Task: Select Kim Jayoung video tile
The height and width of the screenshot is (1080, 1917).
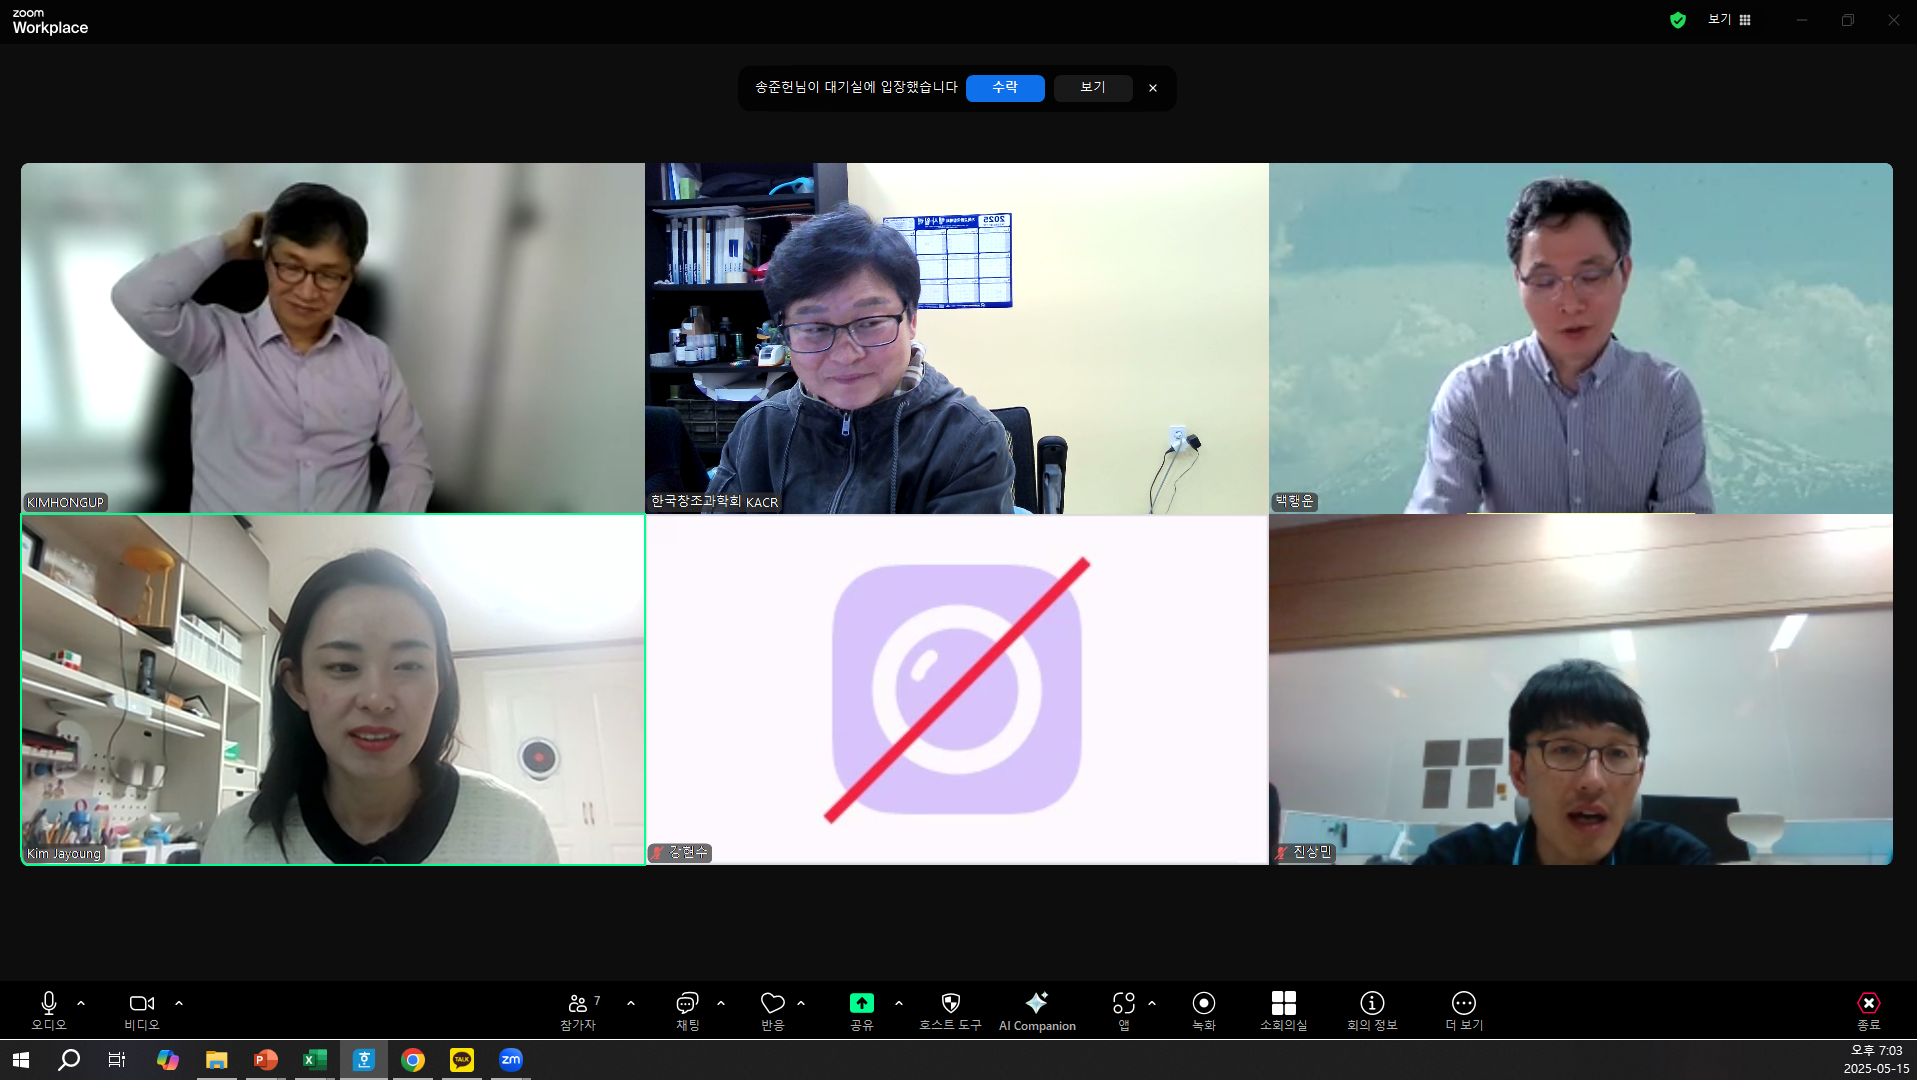Action: 333,690
